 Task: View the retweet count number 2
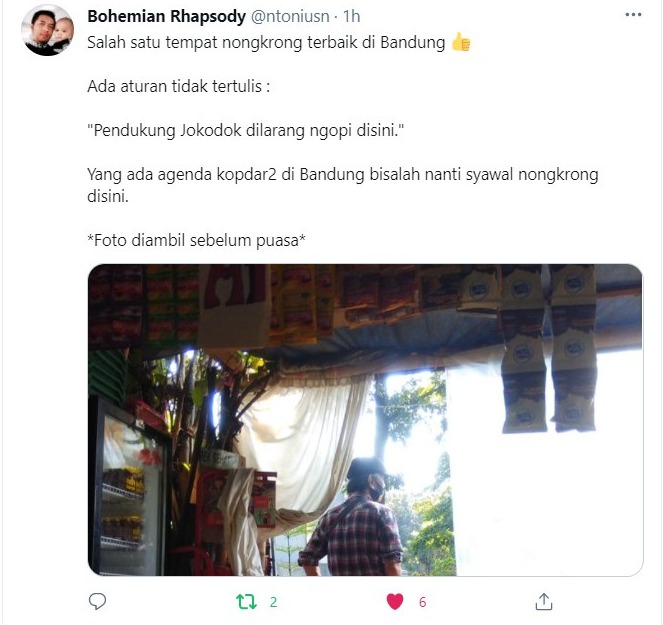(273, 602)
